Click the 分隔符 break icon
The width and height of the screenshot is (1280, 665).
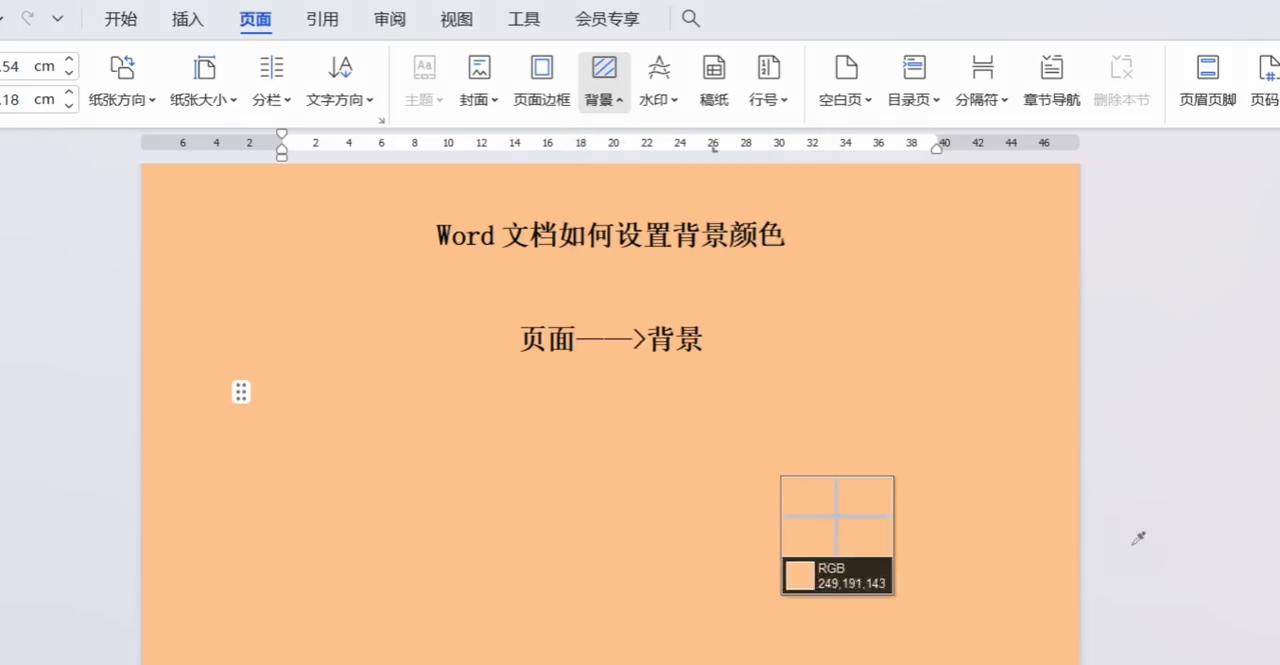tap(982, 68)
